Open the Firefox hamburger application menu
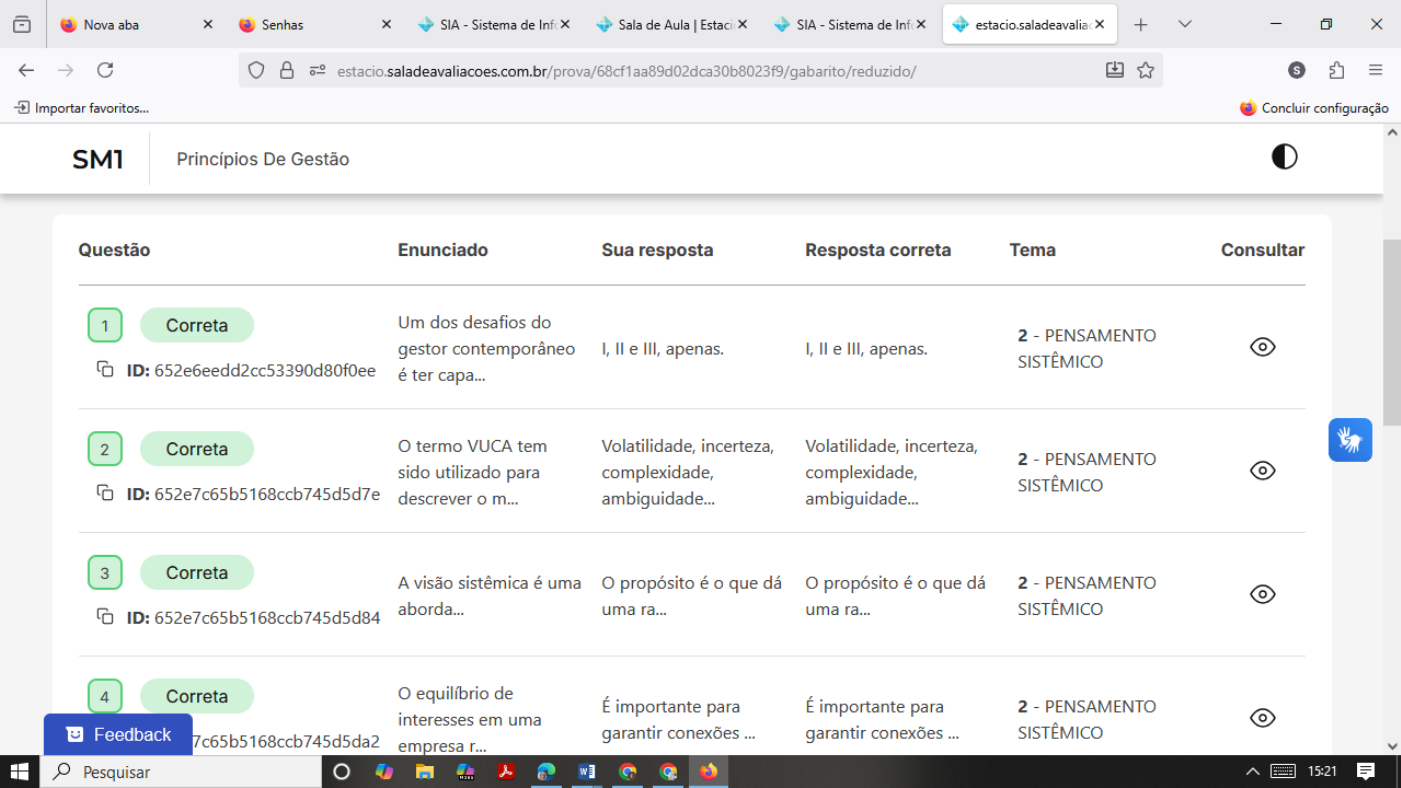This screenshot has width=1401, height=788. 1376,70
